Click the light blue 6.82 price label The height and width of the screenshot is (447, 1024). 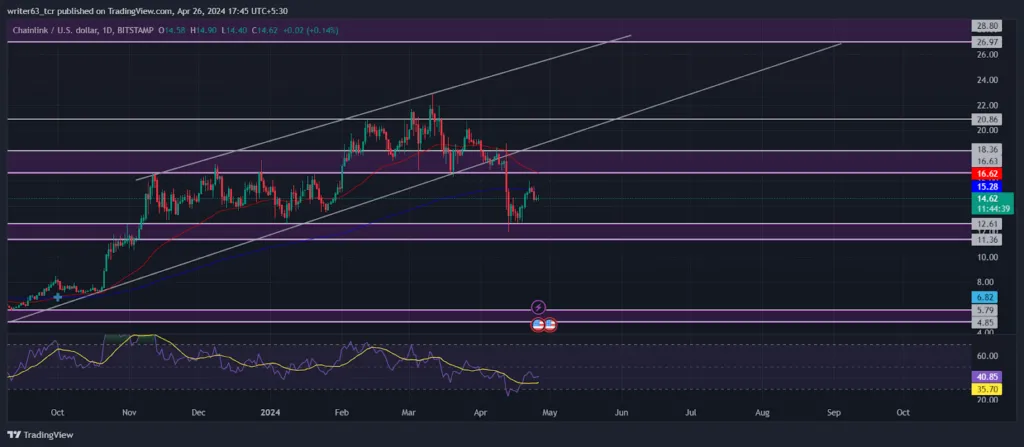983,297
